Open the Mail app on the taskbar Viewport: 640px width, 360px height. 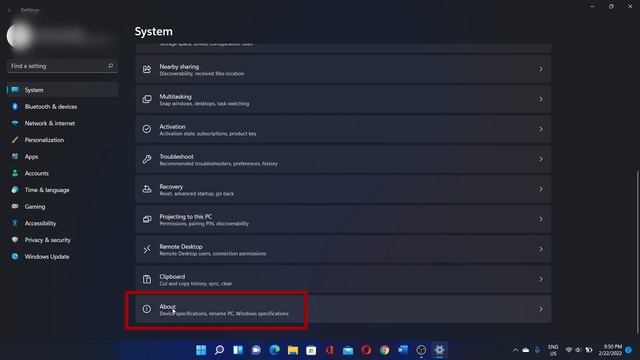coord(348,350)
